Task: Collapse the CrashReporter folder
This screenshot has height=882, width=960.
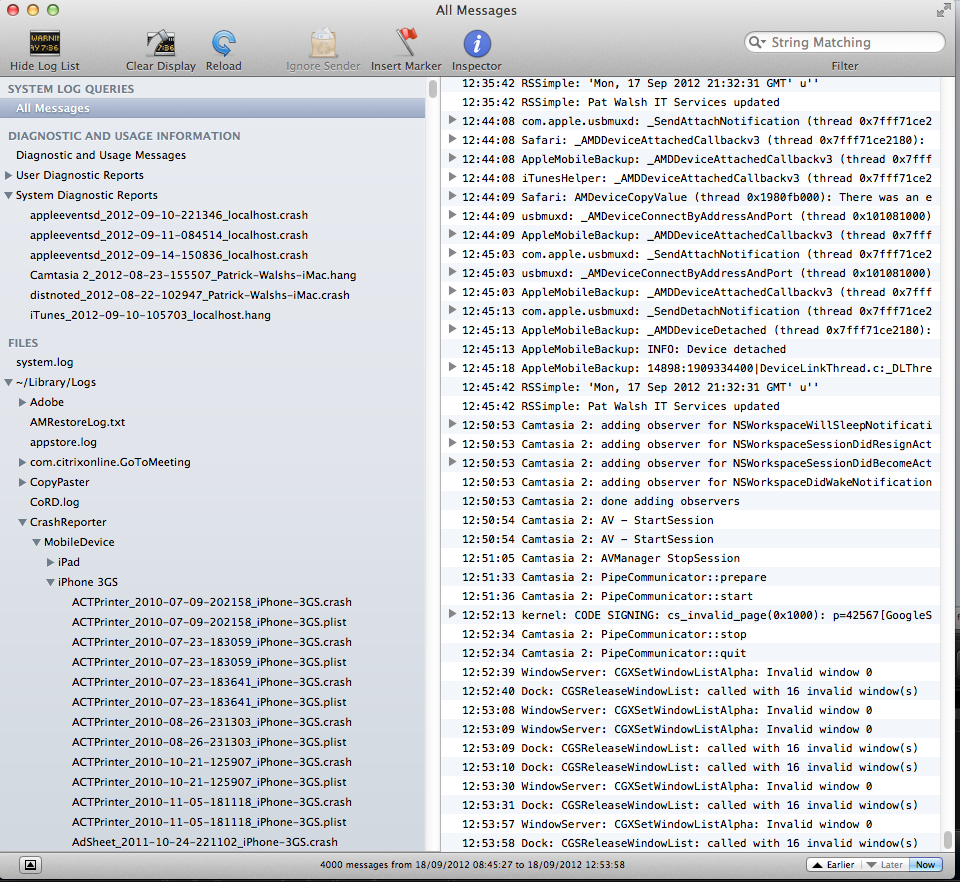Action: point(23,522)
